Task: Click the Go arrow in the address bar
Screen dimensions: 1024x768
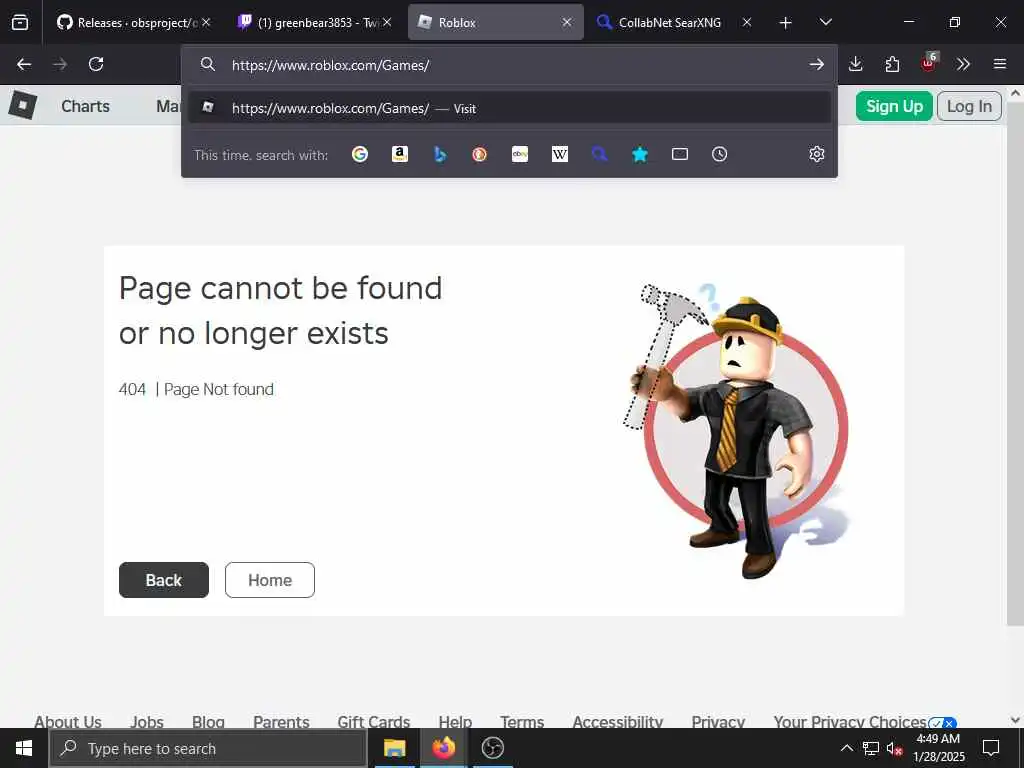Action: pyautogui.click(x=816, y=64)
